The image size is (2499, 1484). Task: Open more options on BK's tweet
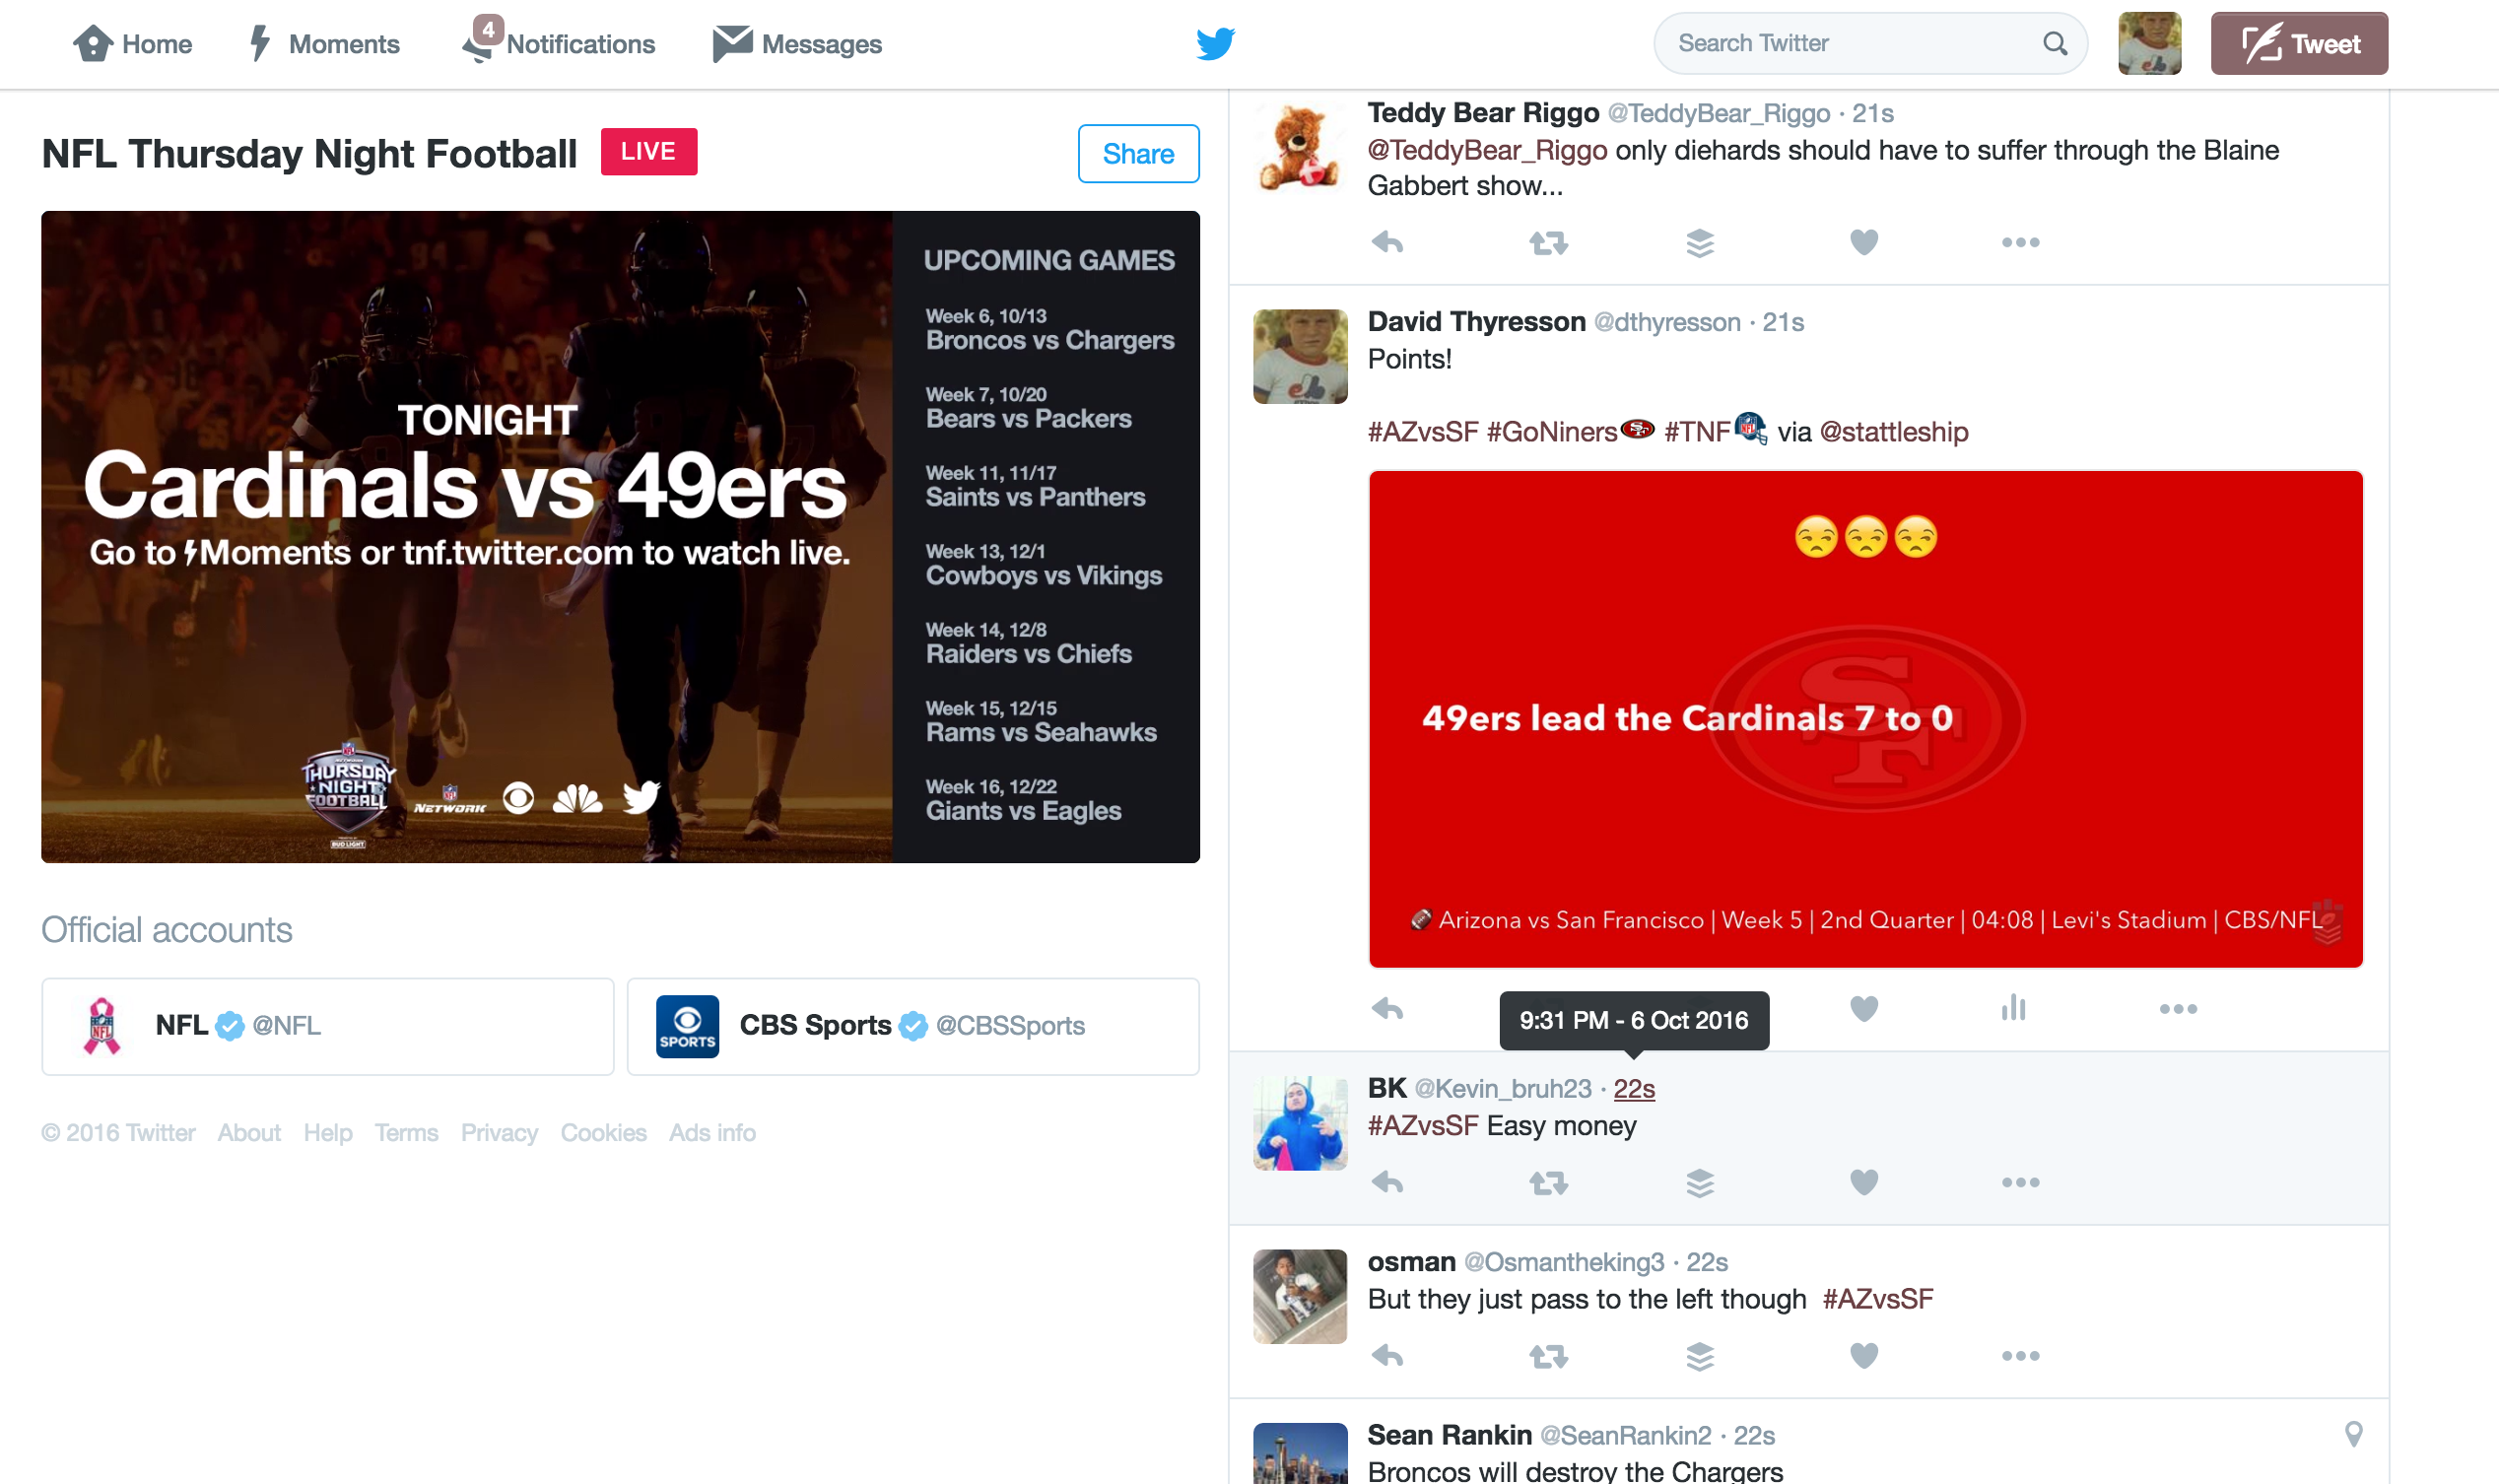coord(2020,1182)
